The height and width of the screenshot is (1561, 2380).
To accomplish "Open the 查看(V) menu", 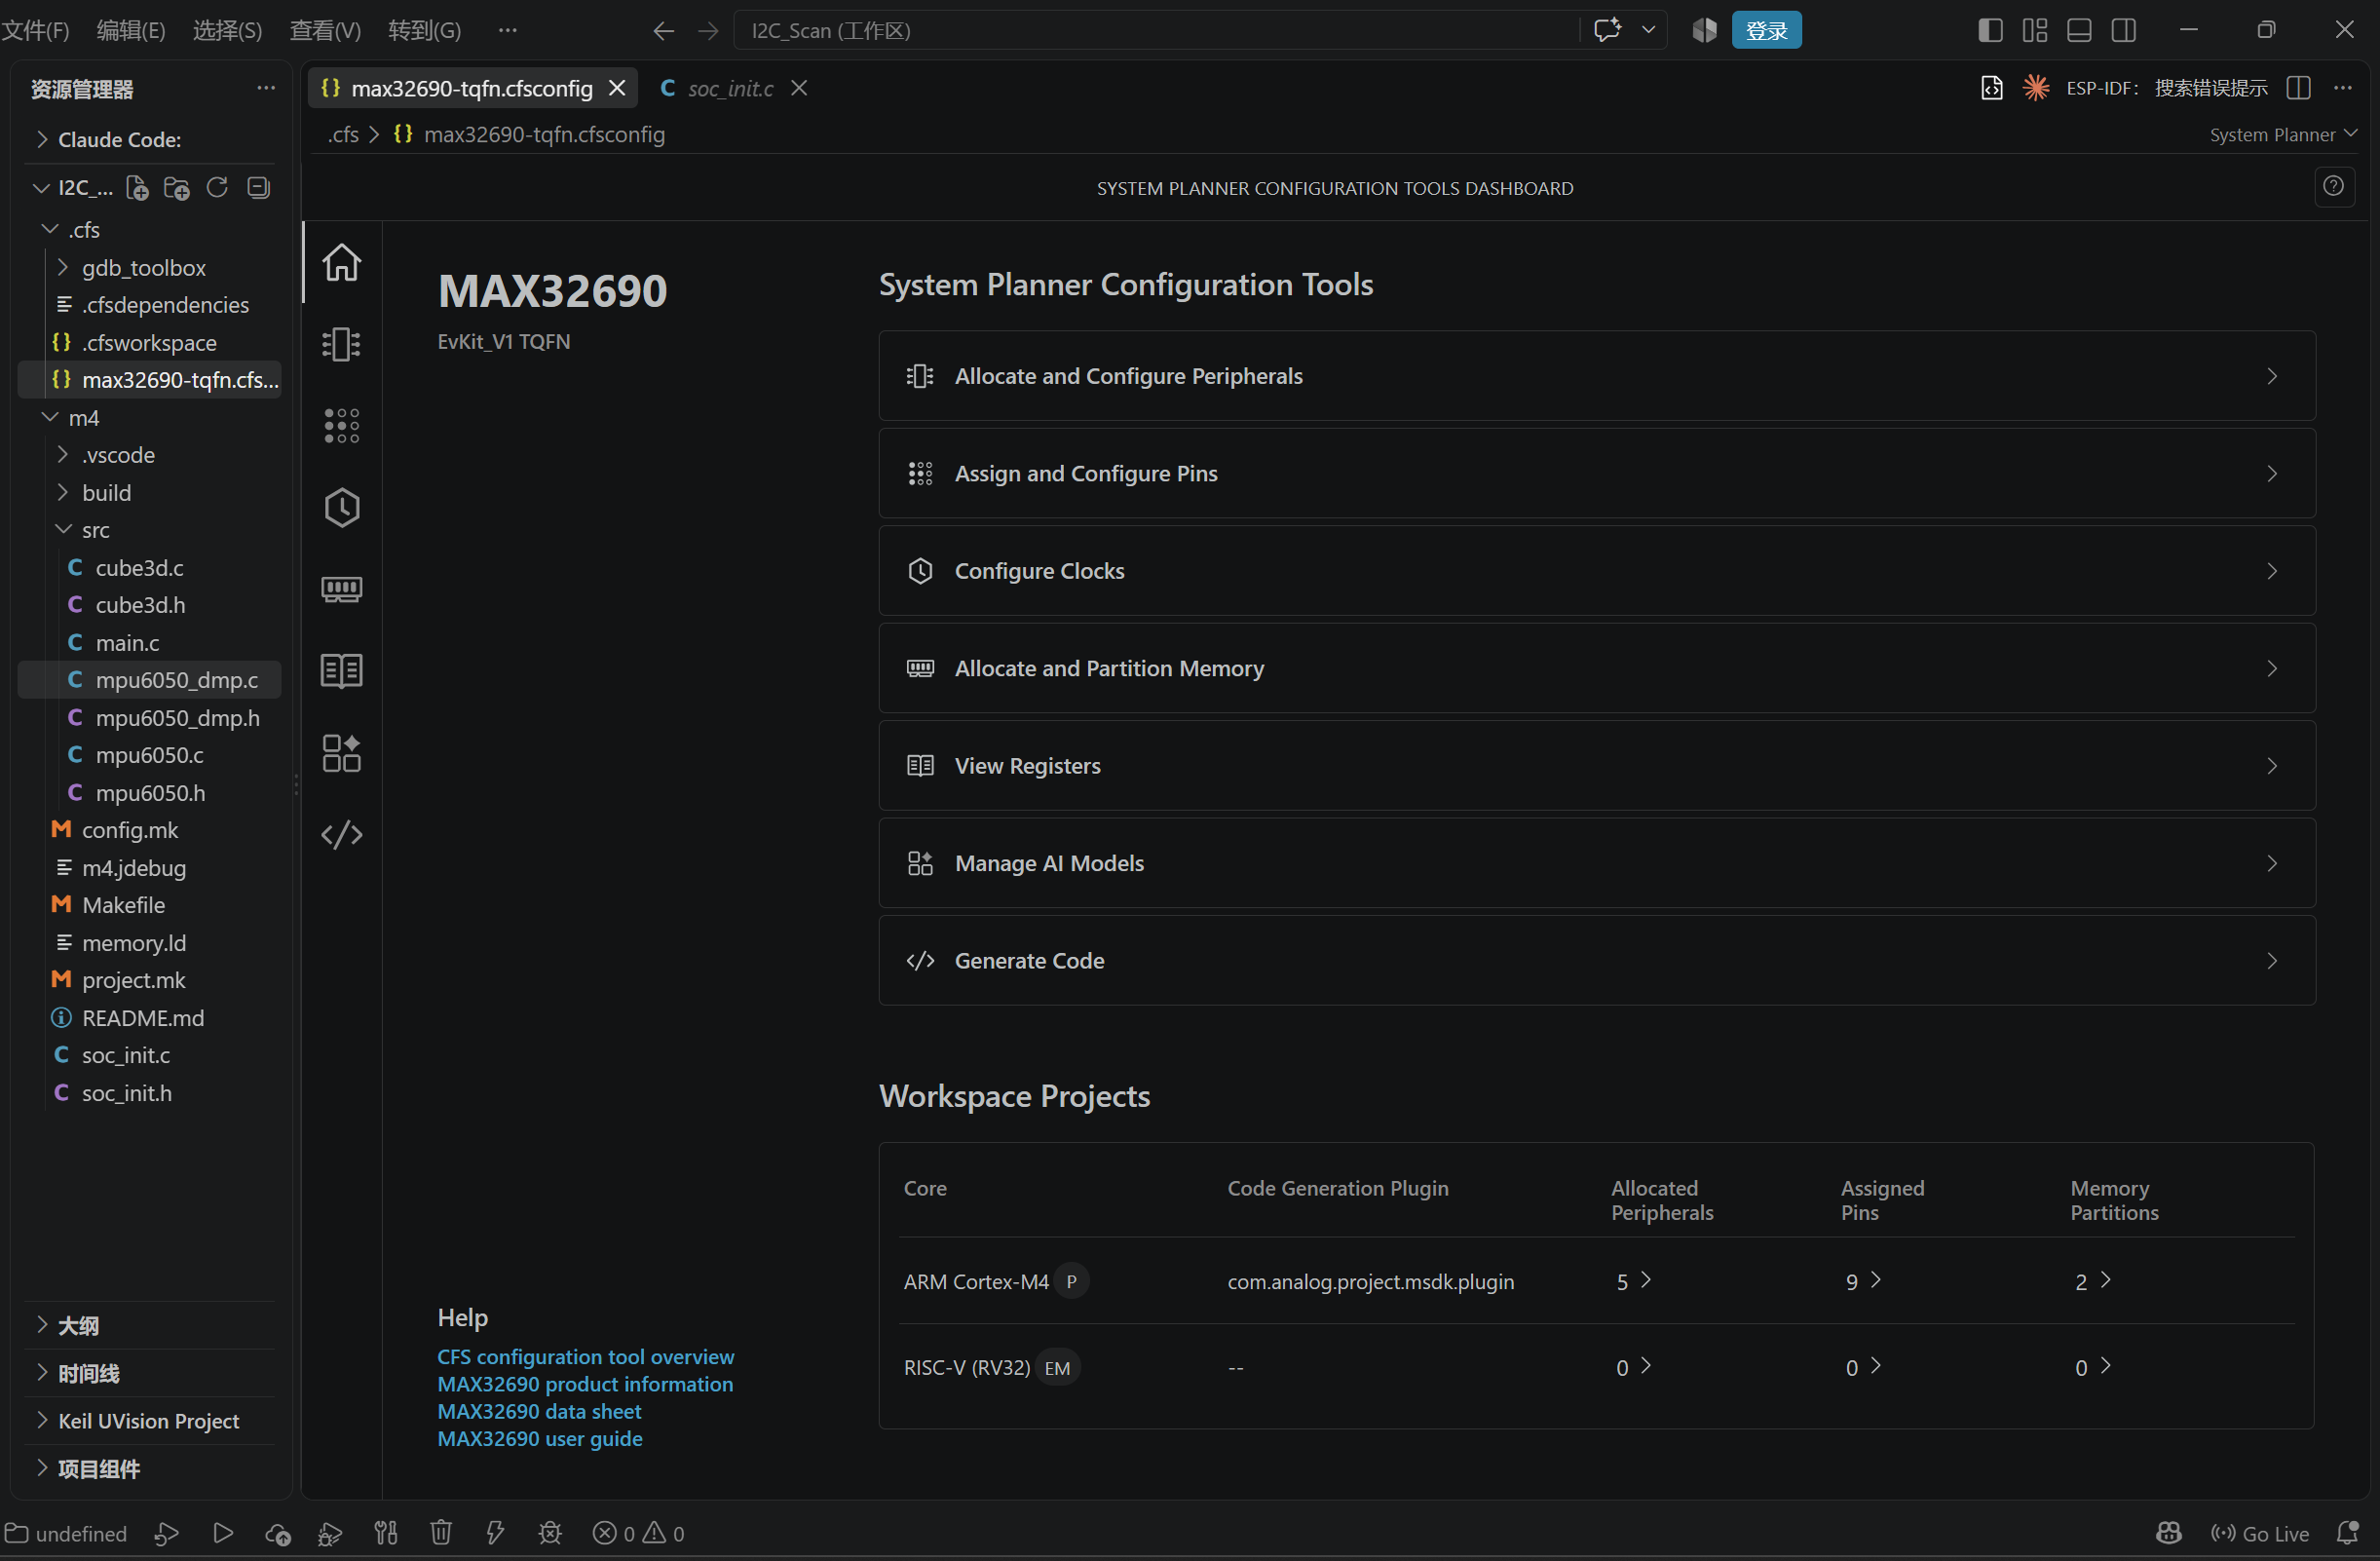I will tap(325, 30).
